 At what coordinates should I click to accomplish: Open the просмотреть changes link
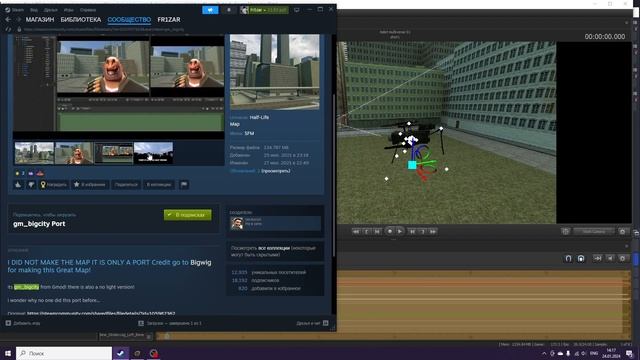coord(276,171)
